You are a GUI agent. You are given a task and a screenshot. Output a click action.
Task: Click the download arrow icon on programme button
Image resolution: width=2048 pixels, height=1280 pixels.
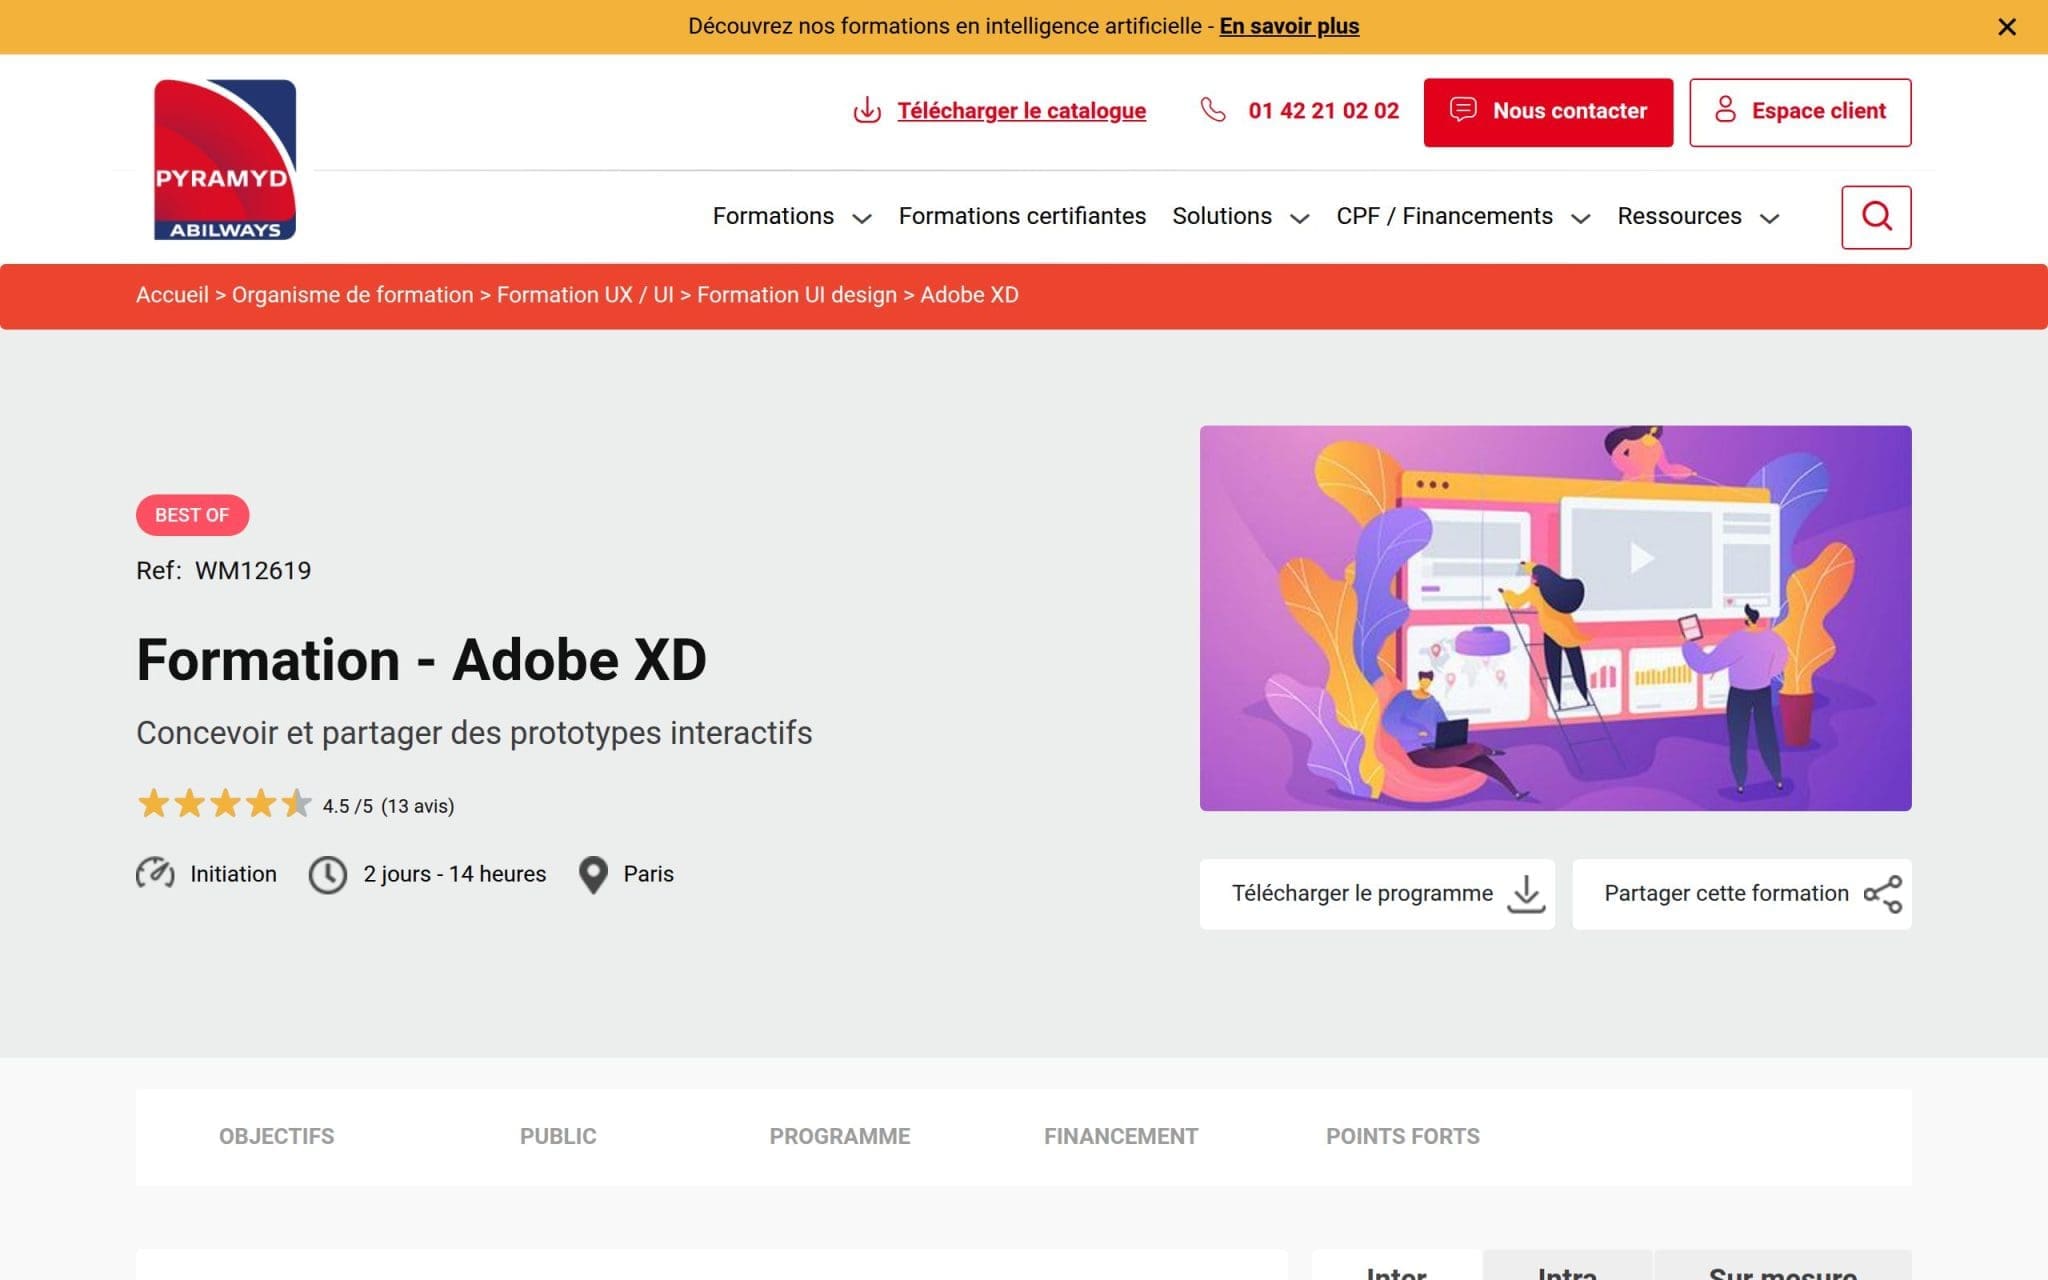[x=1526, y=894]
